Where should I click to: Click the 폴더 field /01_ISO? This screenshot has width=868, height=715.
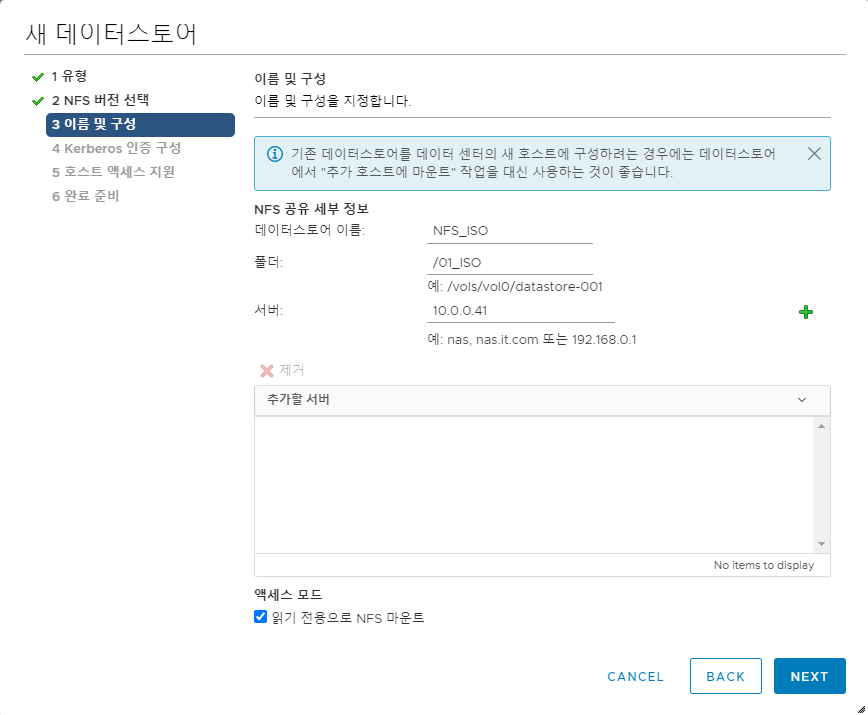[509, 262]
